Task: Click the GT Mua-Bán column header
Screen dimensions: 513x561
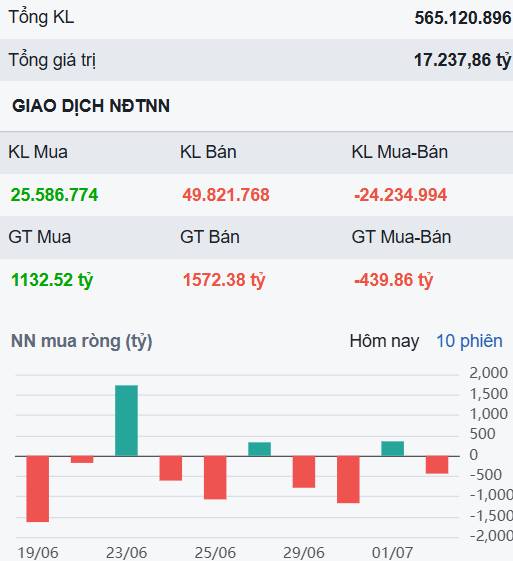Action: (x=401, y=237)
